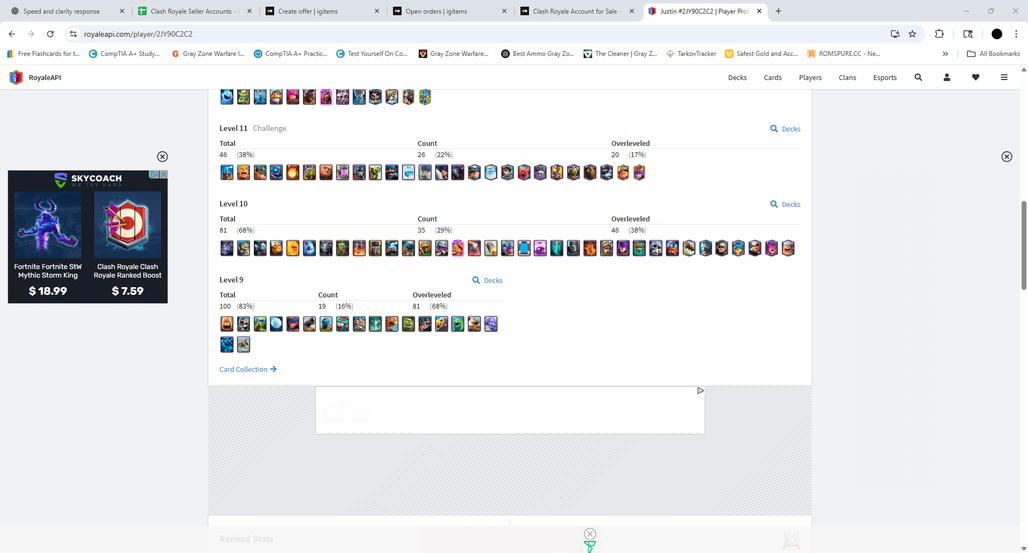1028x553 pixels.
Task: Search decks for Level 10 cards
Action: [785, 204]
